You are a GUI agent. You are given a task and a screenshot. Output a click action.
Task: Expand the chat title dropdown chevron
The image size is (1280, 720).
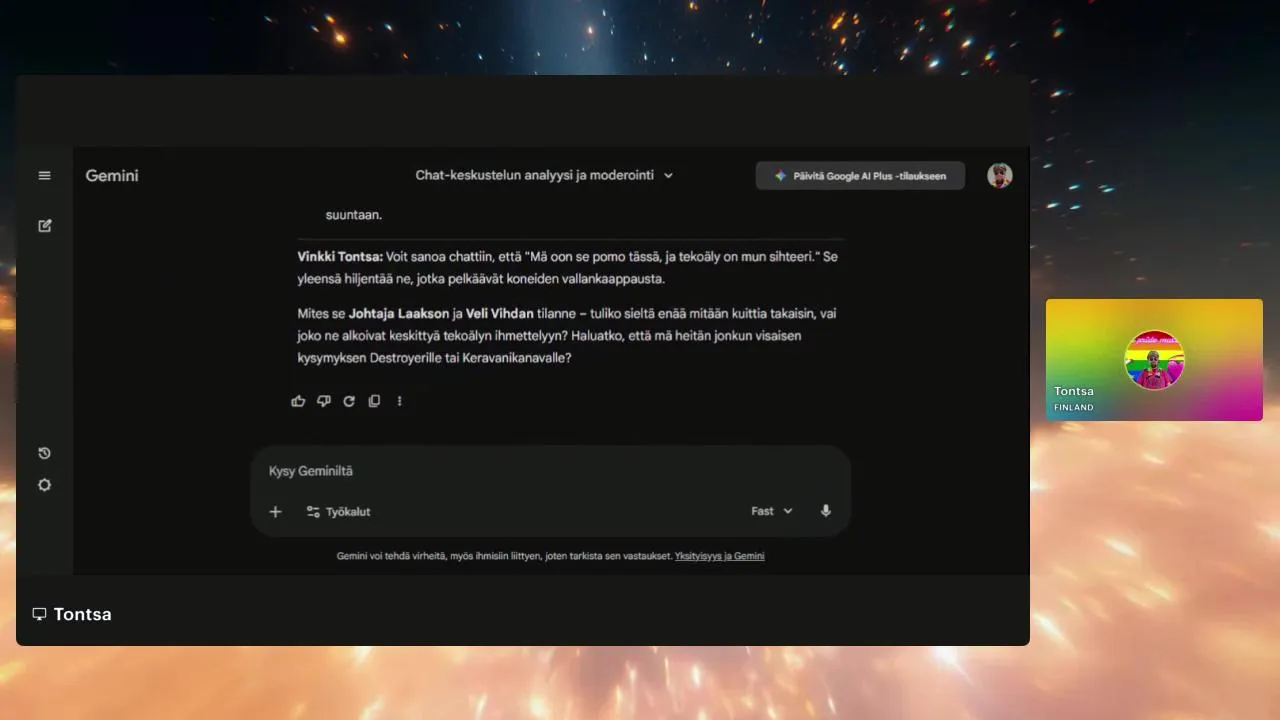668,175
